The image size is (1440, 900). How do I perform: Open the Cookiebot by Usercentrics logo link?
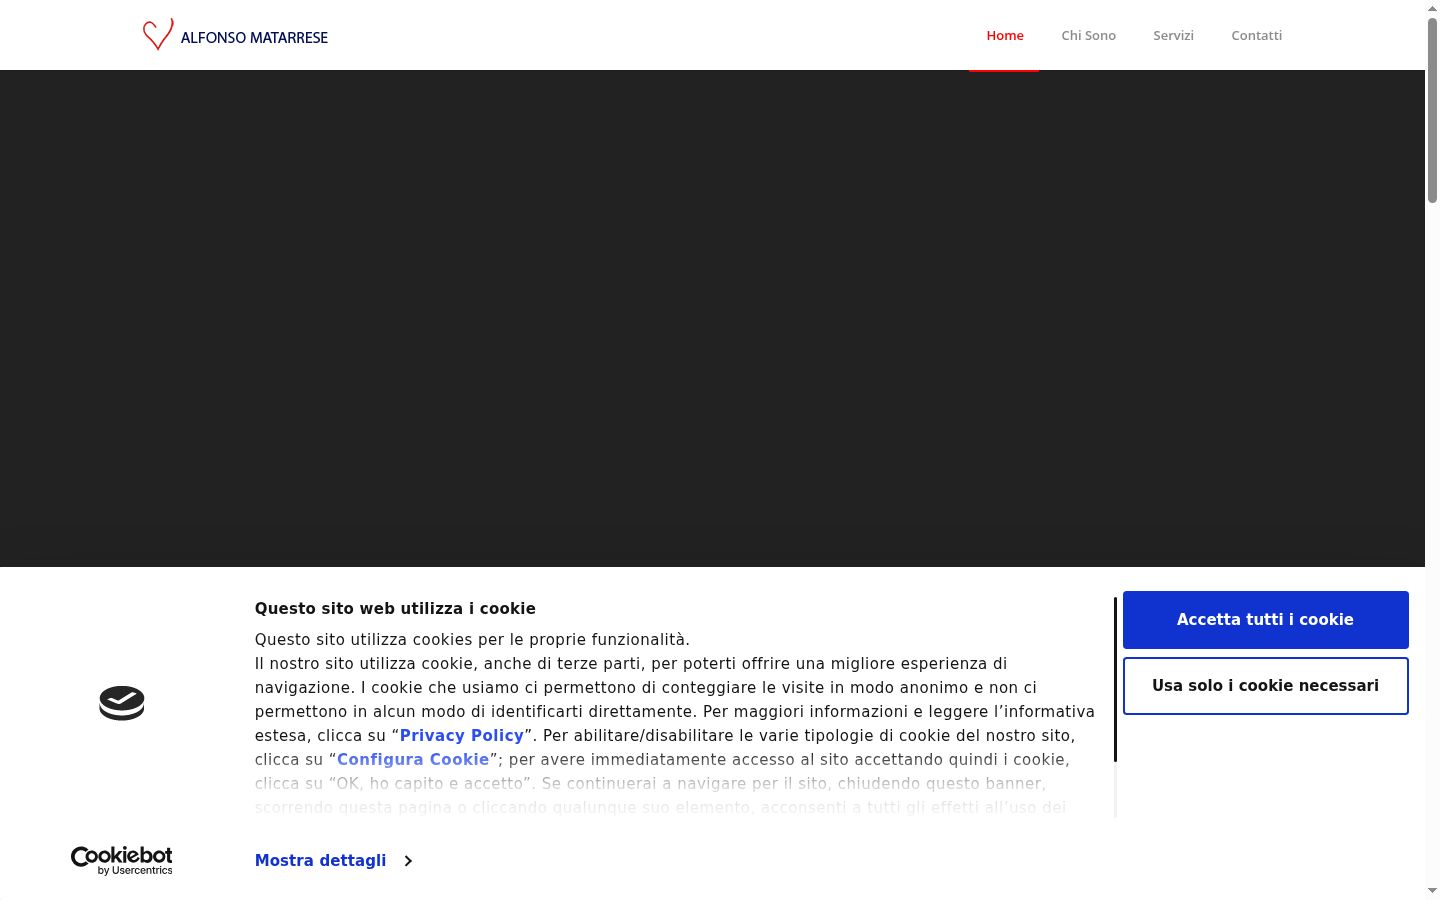coord(122,860)
